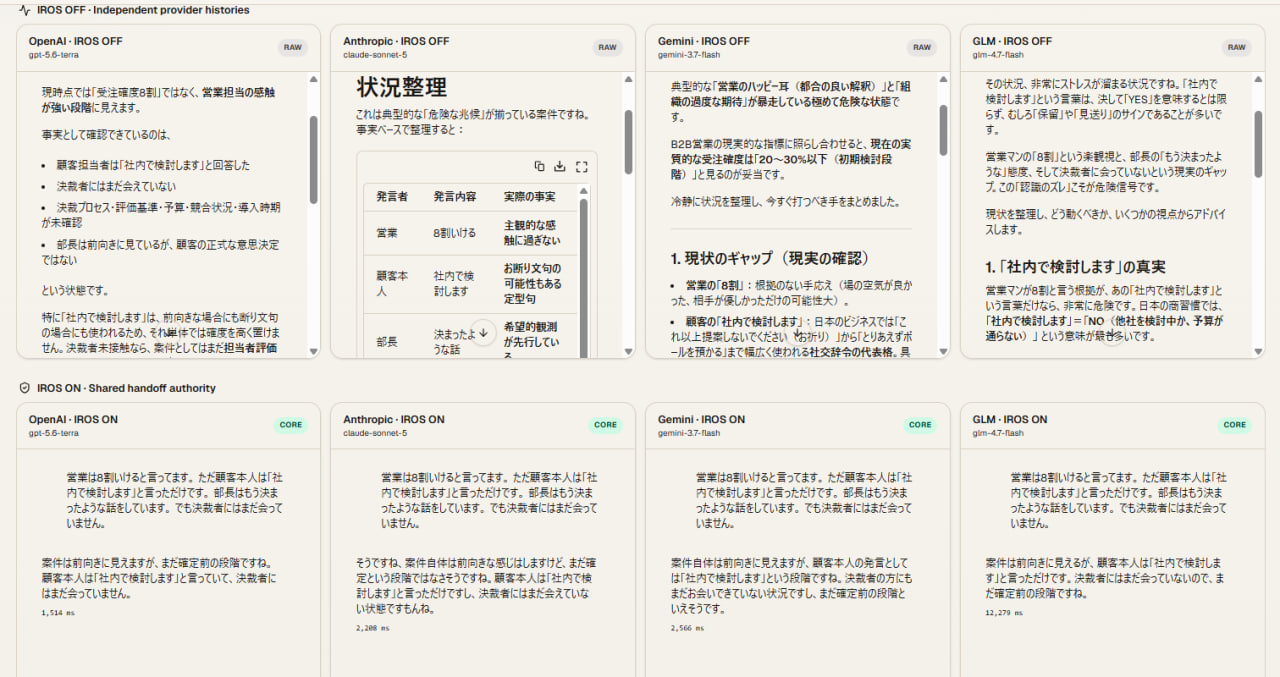The height and width of the screenshot is (677, 1280).
Task: Click table header '実際の事実'
Action: click(529, 196)
